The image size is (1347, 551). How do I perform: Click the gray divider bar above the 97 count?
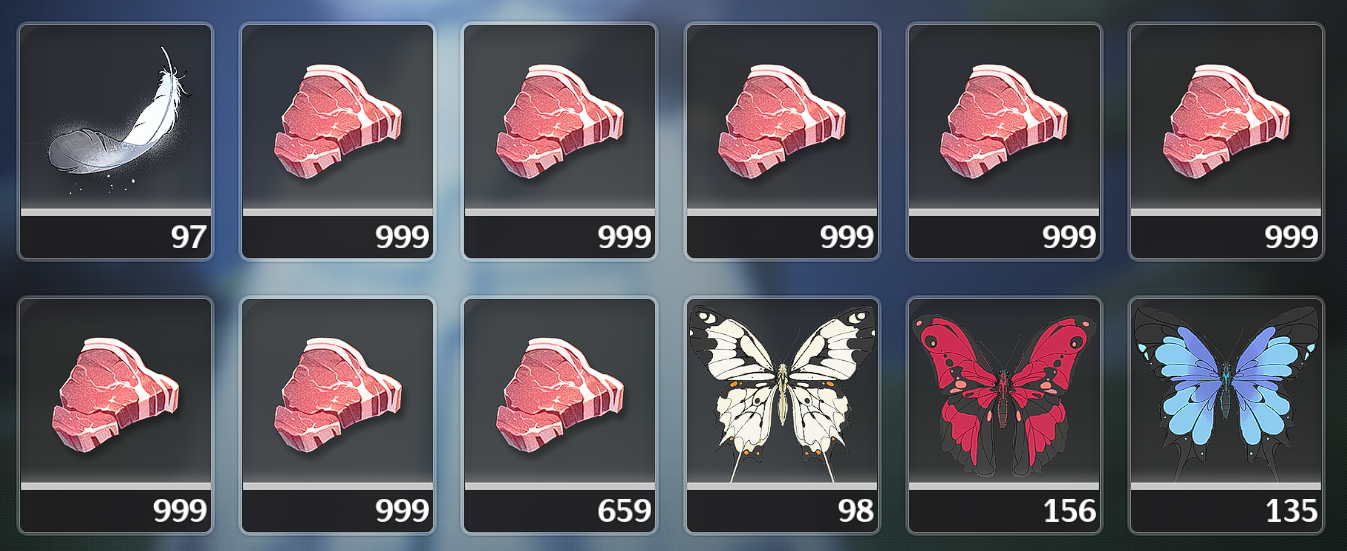click(x=116, y=212)
